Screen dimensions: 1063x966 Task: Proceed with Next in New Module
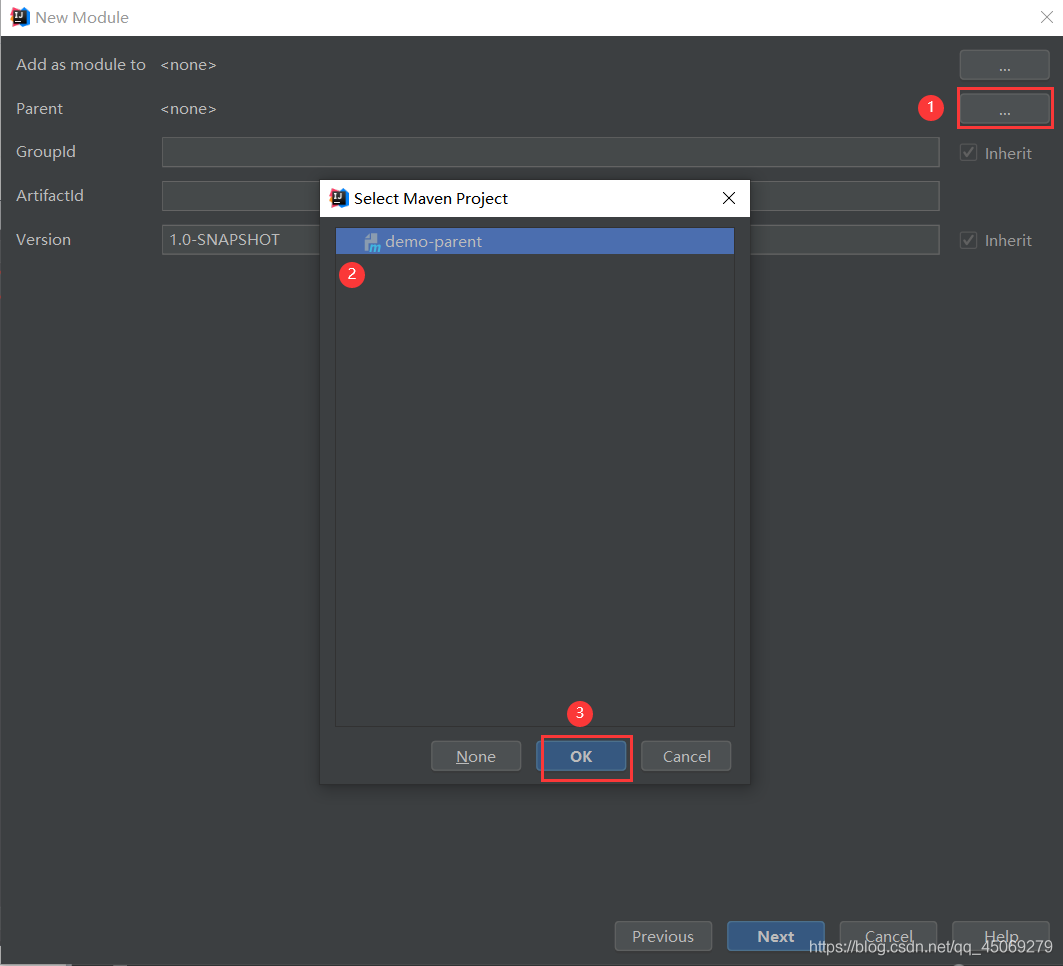point(776,936)
